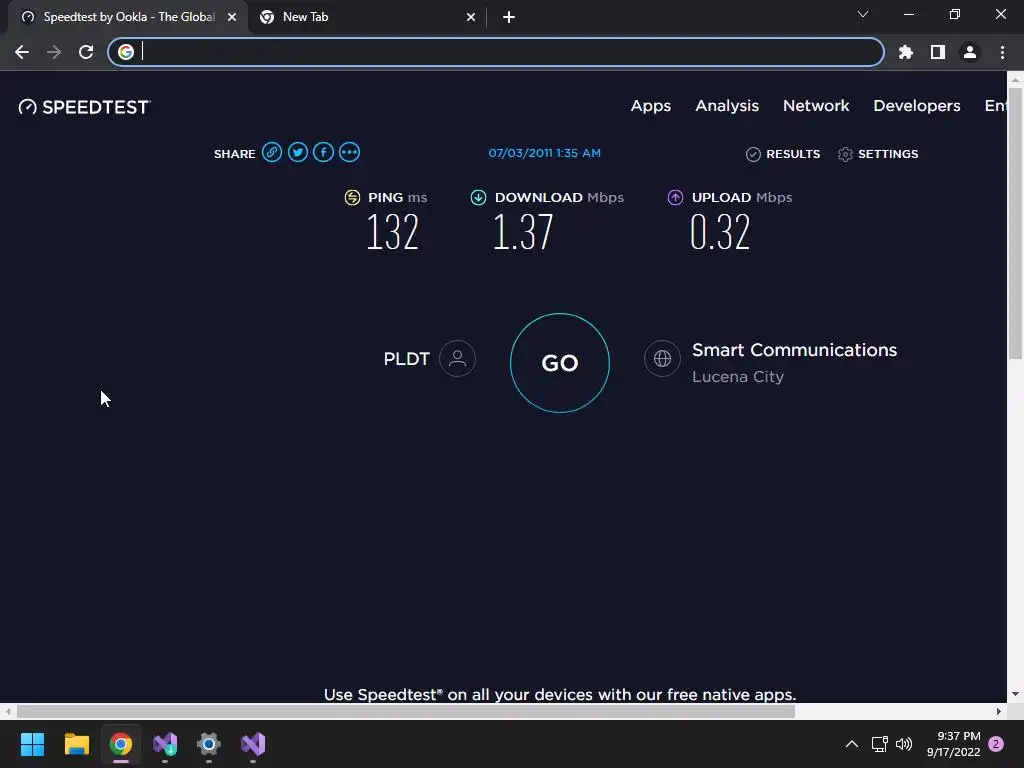
Task: Click ping value 132
Action: [x=392, y=232]
